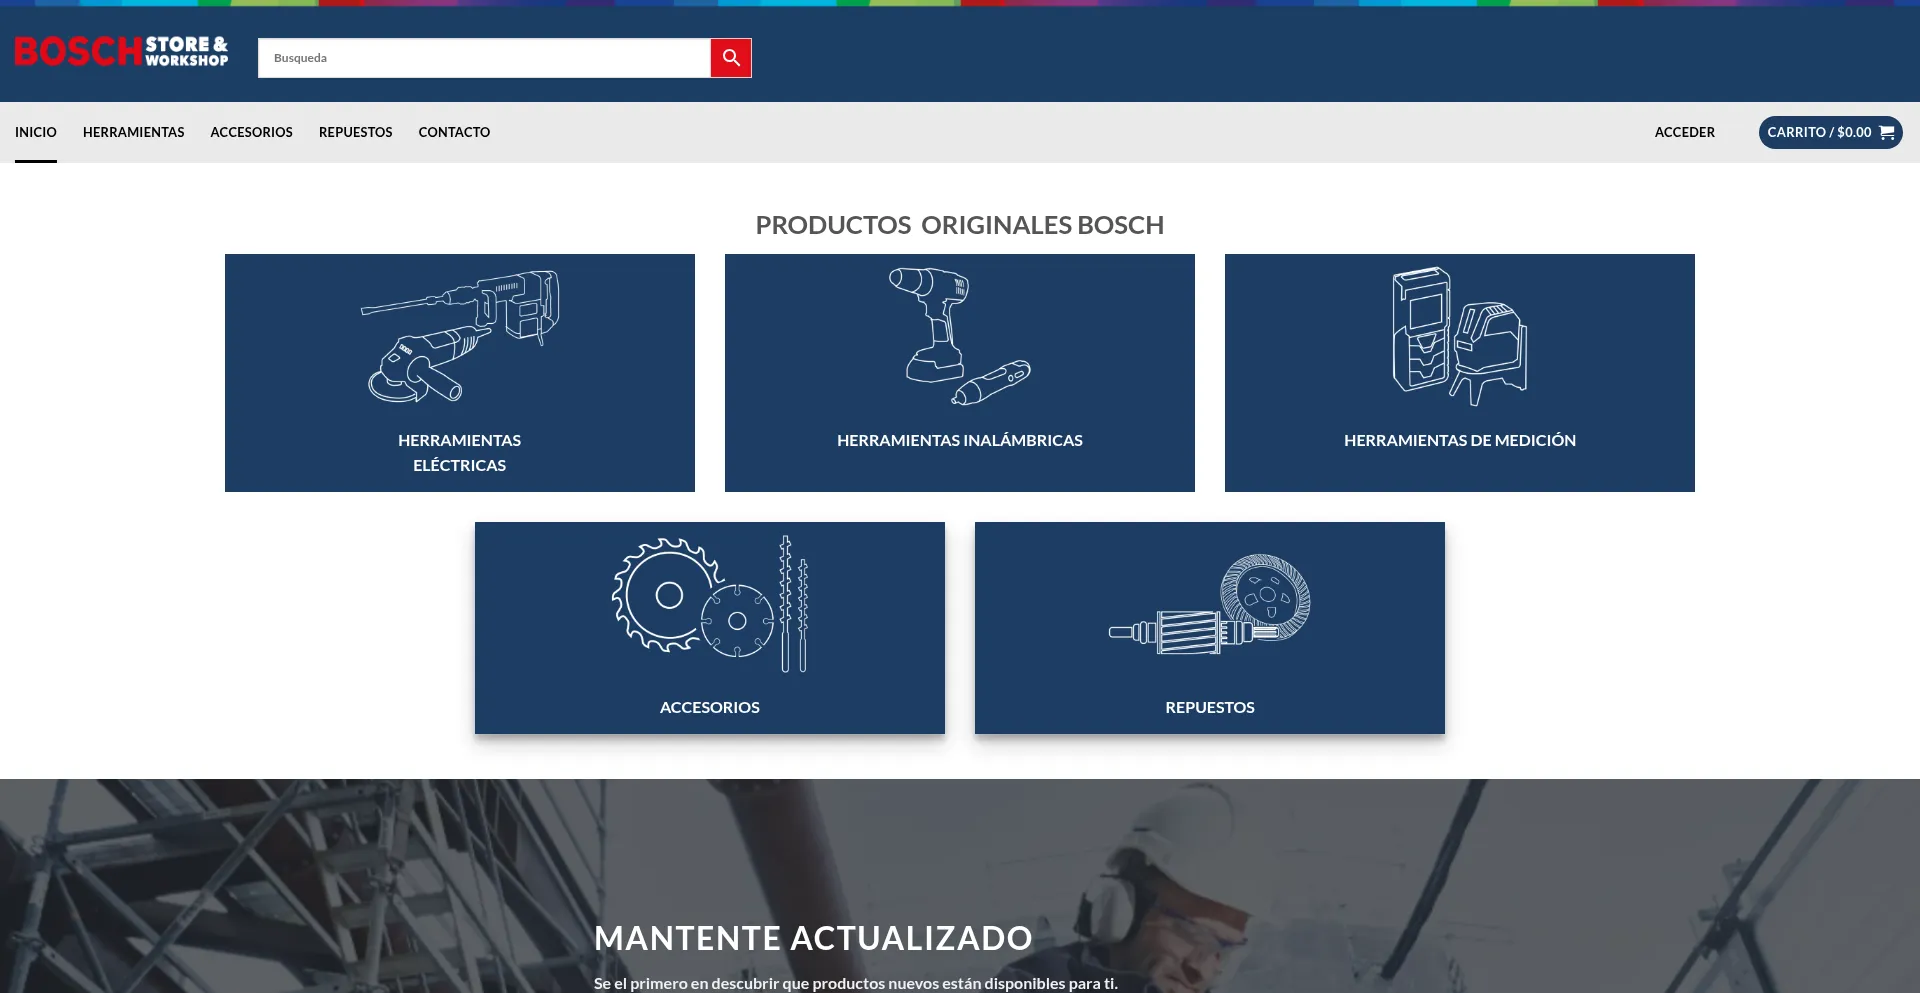Click the Bosch Store & Workshop logo
The height and width of the screenshot is (993, 1920).
[121, 51]
